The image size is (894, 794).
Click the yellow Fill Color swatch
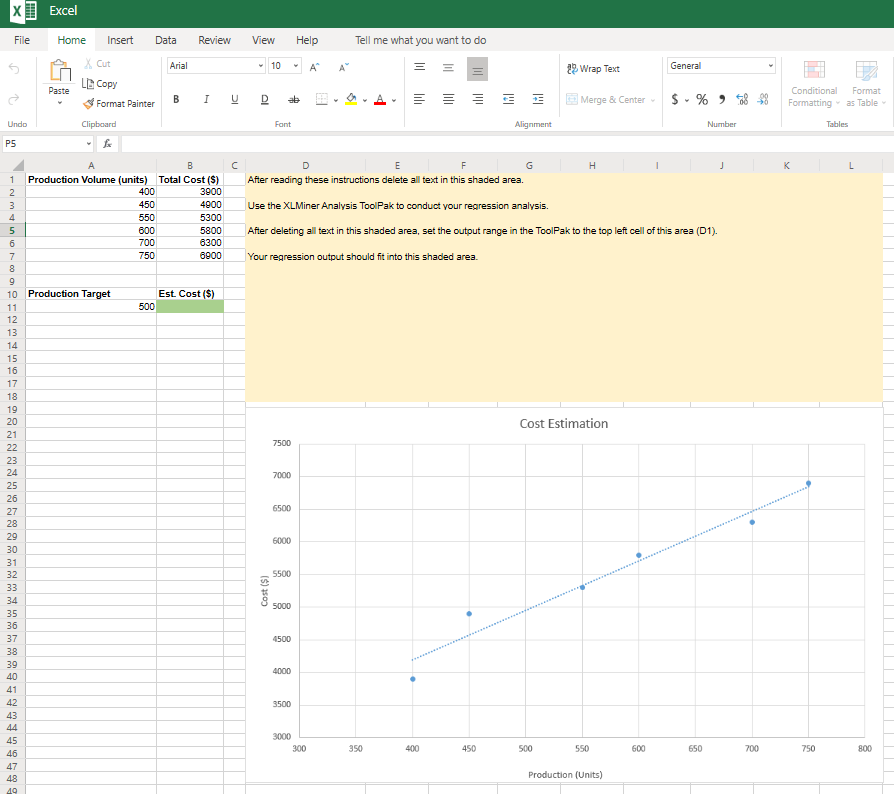click(353, 100)
